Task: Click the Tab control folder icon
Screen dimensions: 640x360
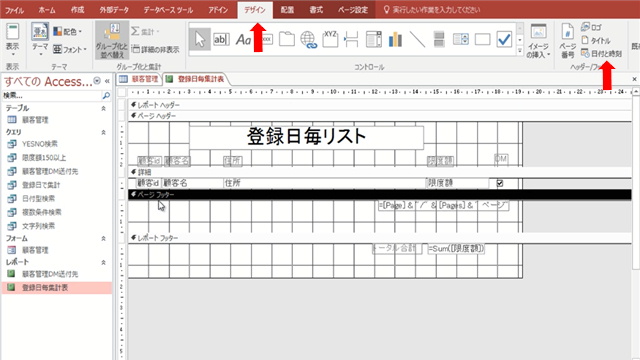Action: click(287, 40)
